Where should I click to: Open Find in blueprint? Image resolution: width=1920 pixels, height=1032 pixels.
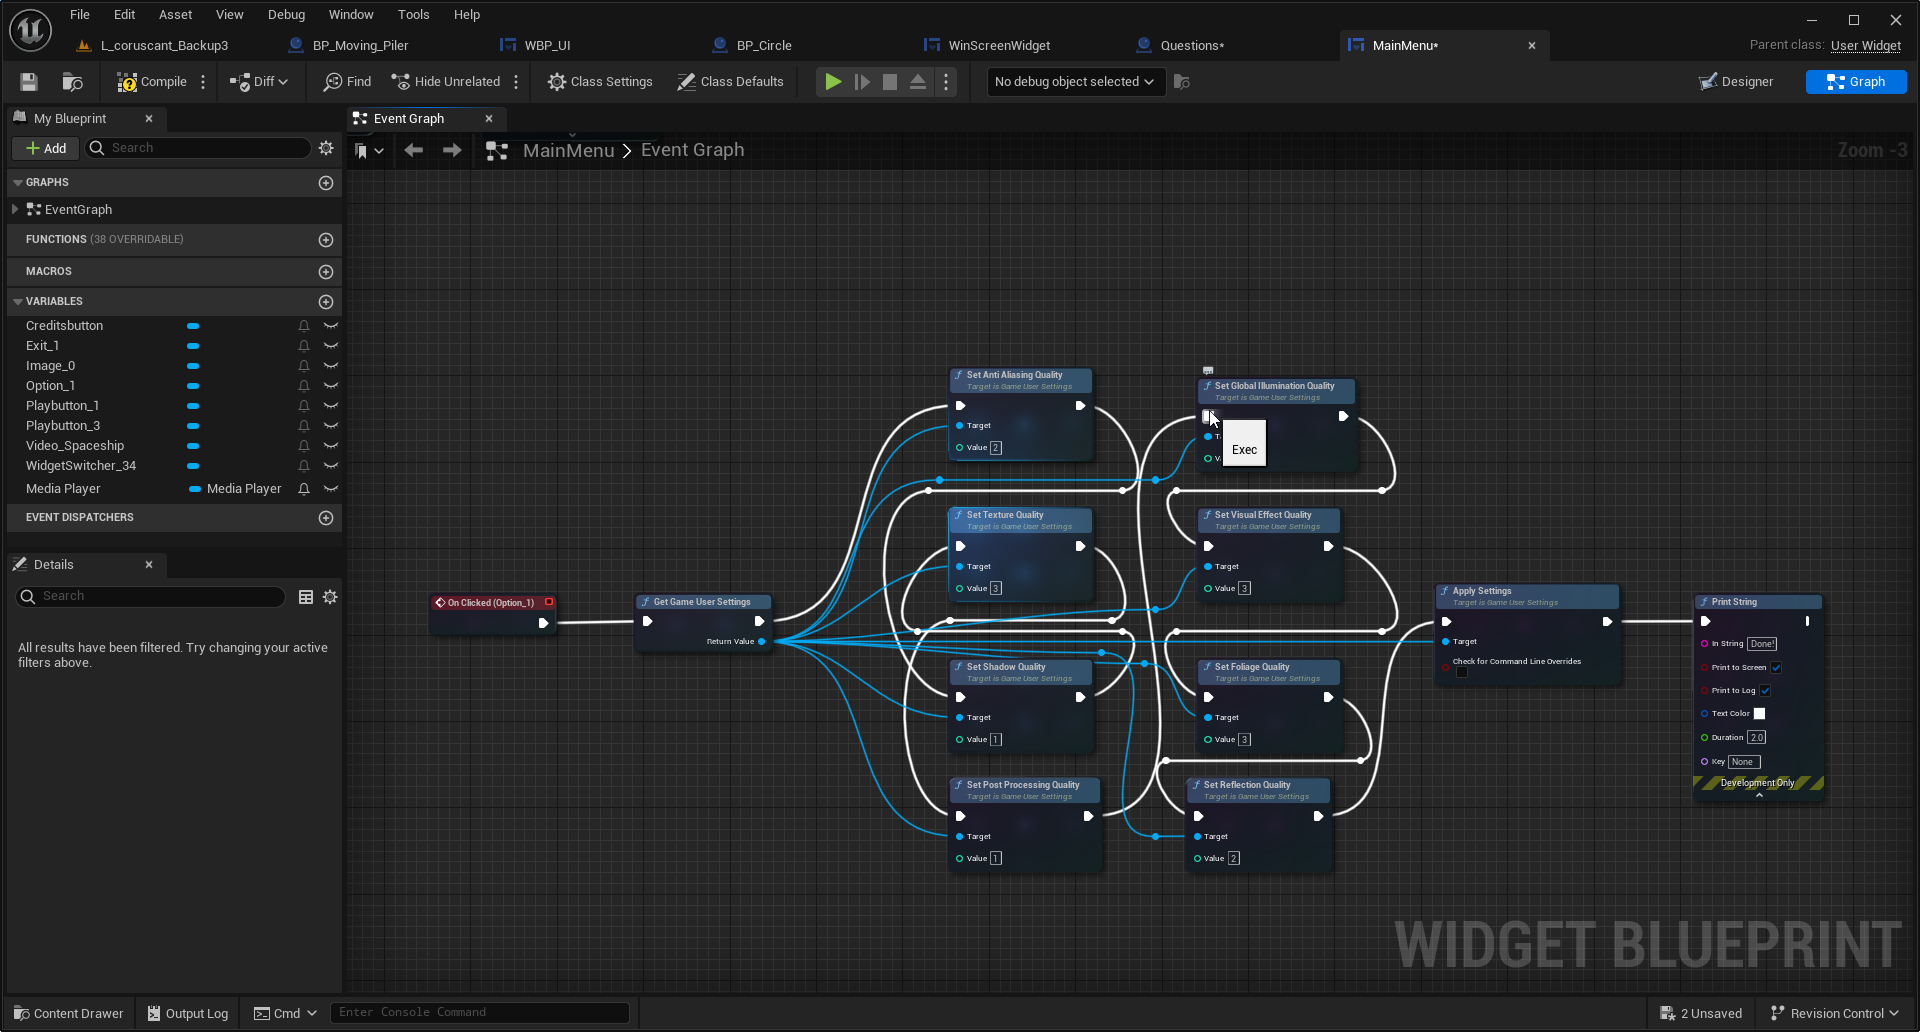point(347,82)
